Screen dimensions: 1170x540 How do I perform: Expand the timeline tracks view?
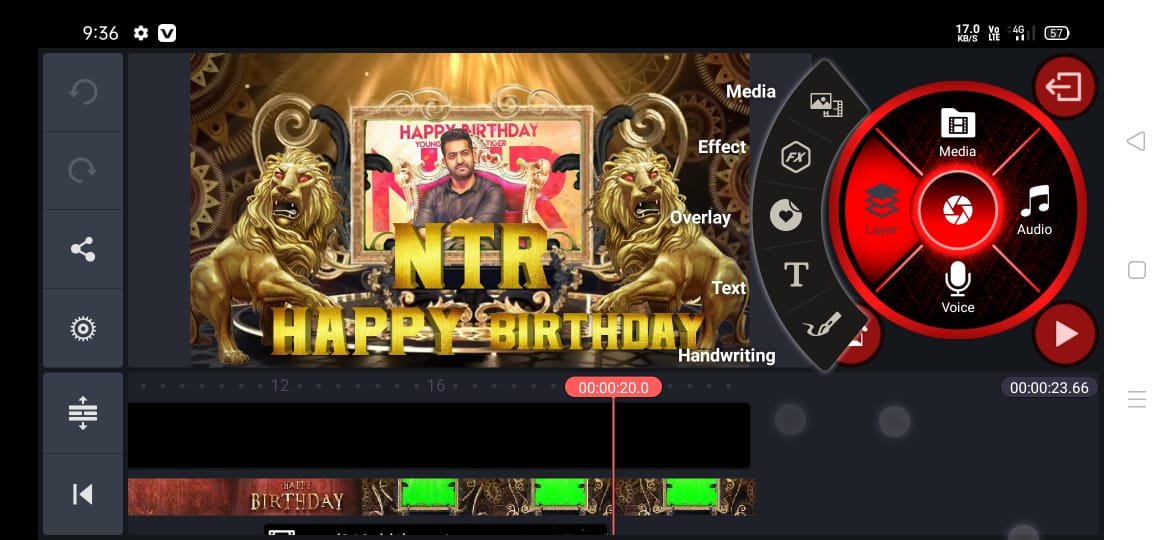point(83,413)
